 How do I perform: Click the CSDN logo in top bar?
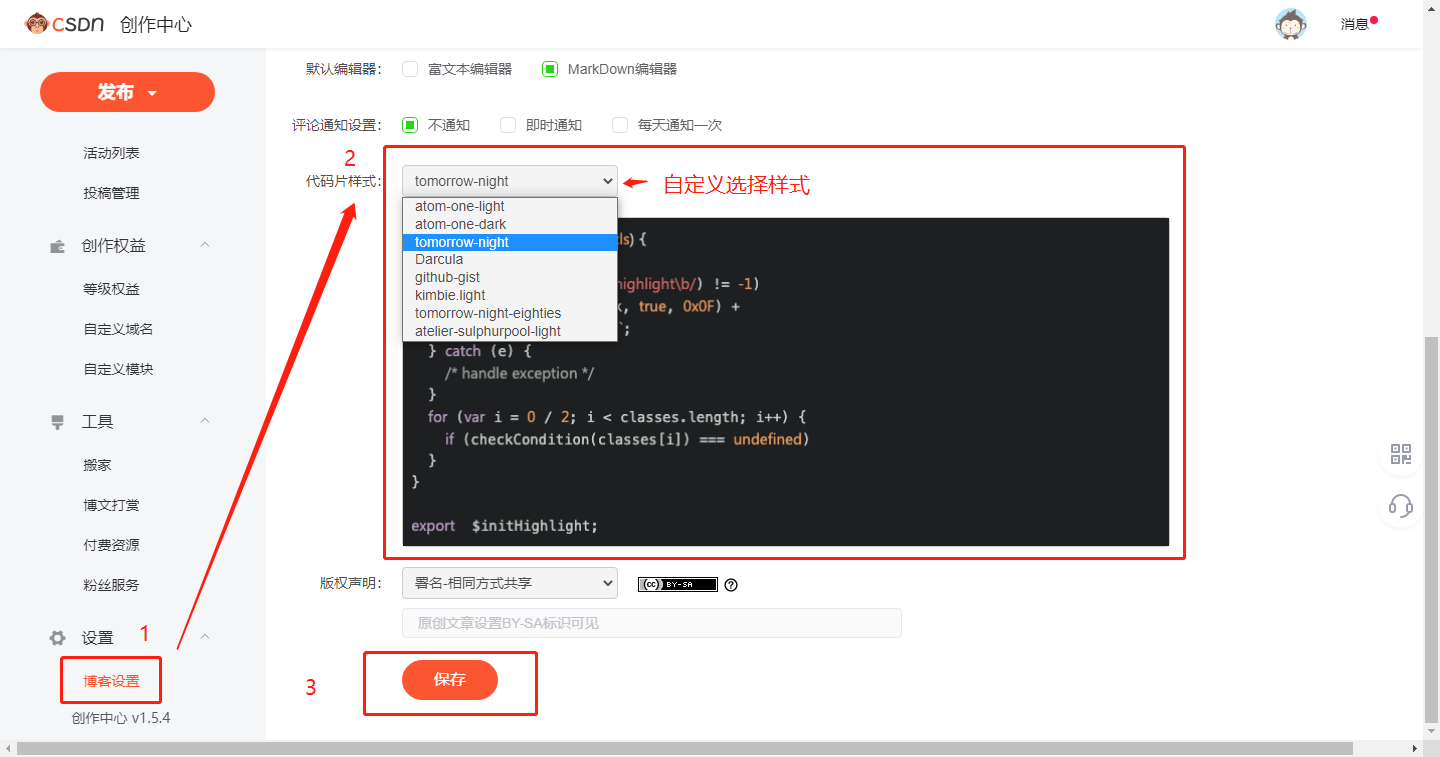click(62, 23)
